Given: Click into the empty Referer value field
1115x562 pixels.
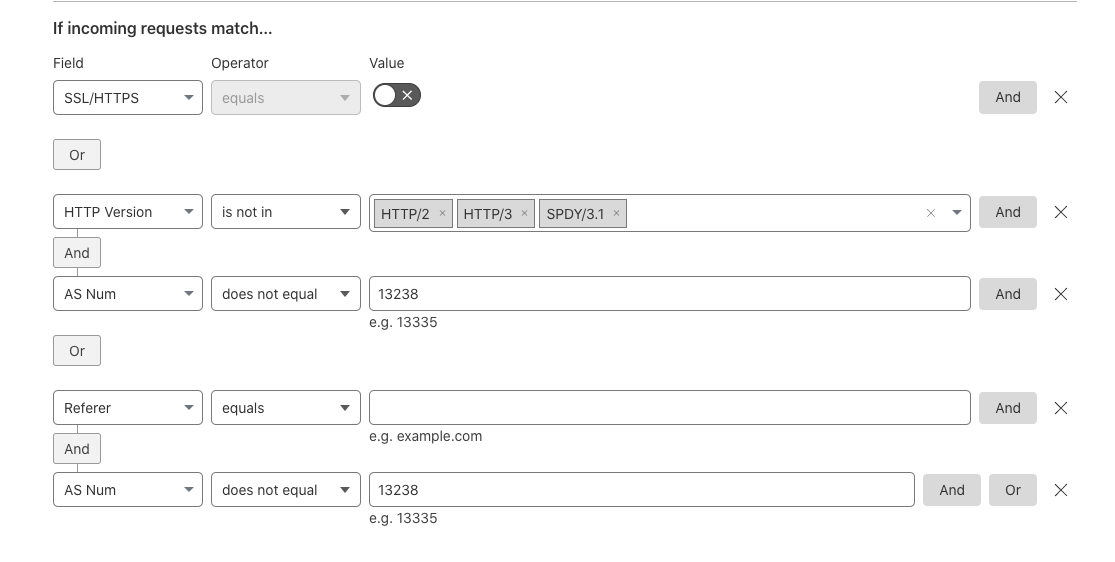Looking at the screenshot, I should pyautogui.click(x=670, y=408).
